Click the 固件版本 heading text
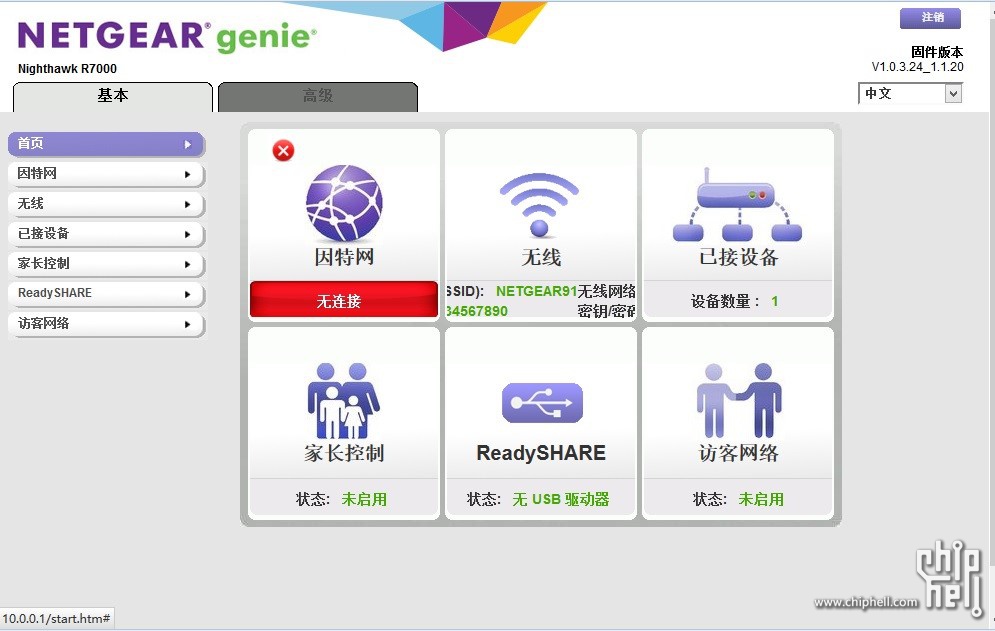Screen dimensions: 995x631 937,52
